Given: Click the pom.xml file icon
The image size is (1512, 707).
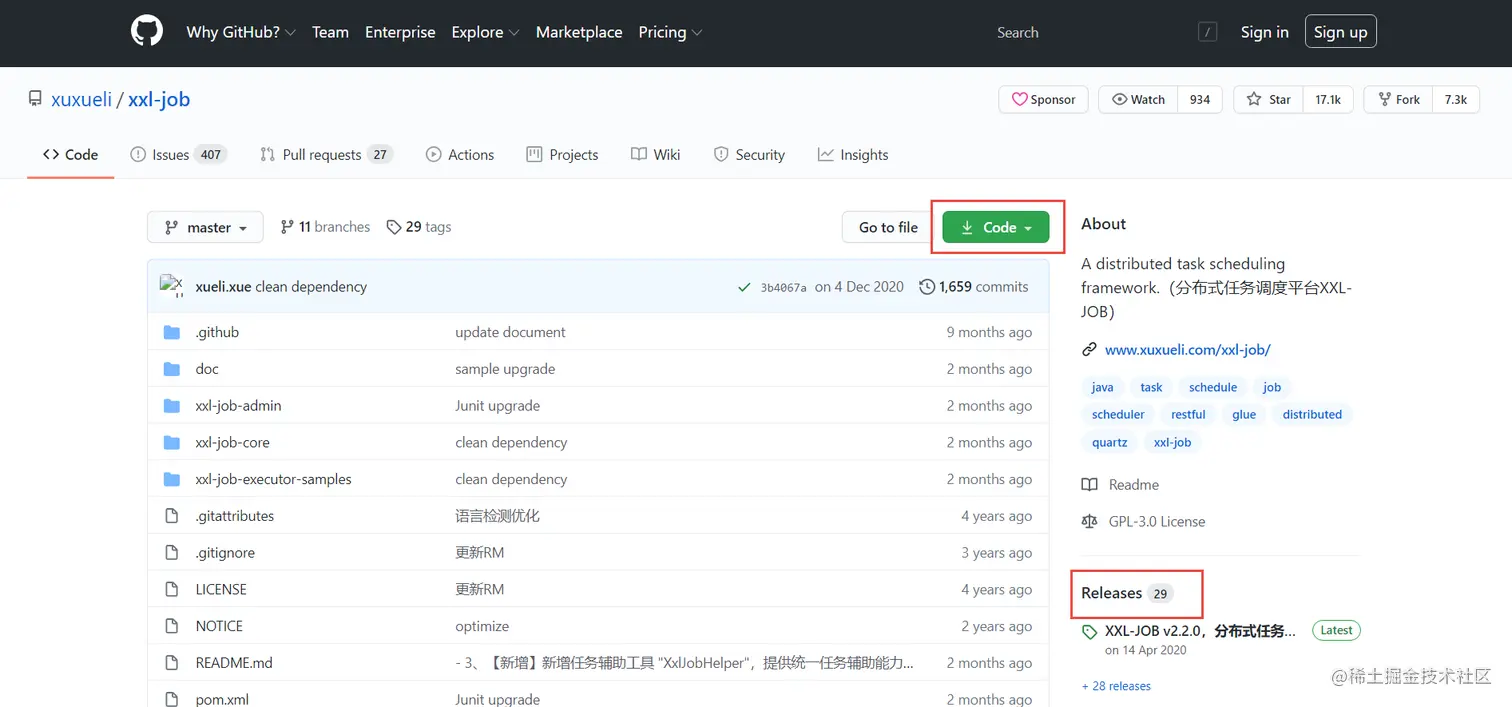Looking at the screenshot, I should (171, 699).
